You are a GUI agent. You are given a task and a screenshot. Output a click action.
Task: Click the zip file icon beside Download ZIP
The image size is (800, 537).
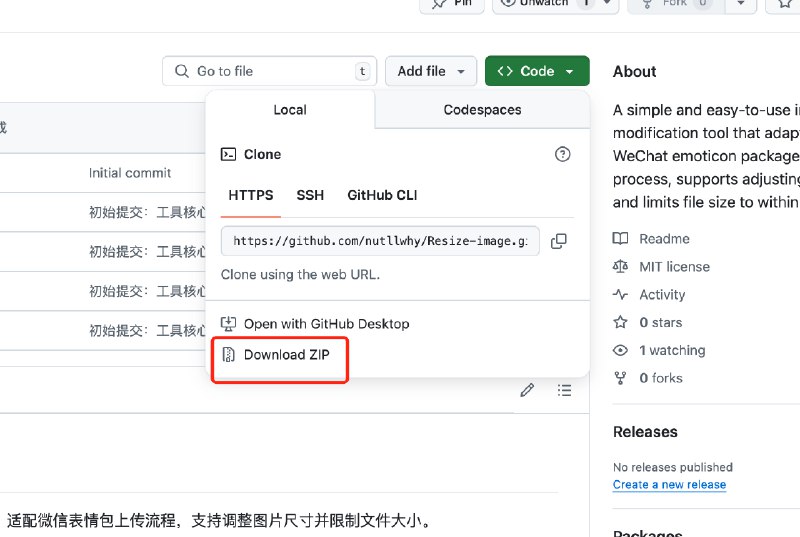click(x=229, y=354)
